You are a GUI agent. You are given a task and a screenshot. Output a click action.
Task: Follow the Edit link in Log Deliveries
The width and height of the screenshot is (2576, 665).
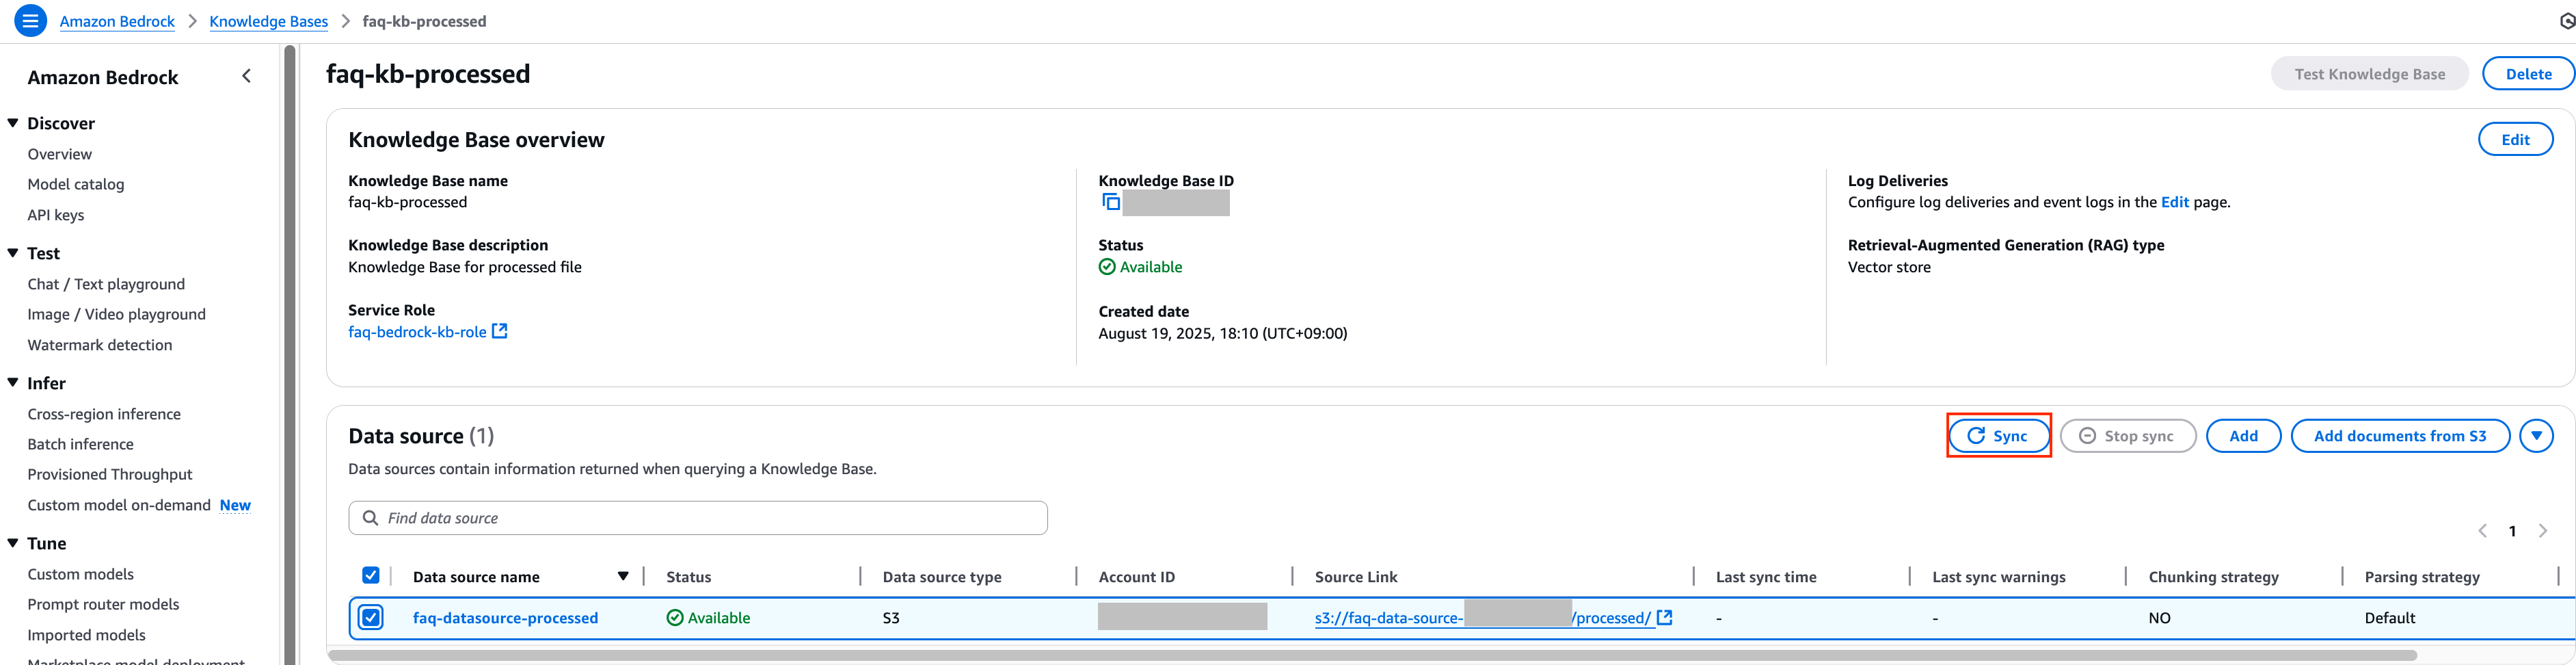[2174, 202]
